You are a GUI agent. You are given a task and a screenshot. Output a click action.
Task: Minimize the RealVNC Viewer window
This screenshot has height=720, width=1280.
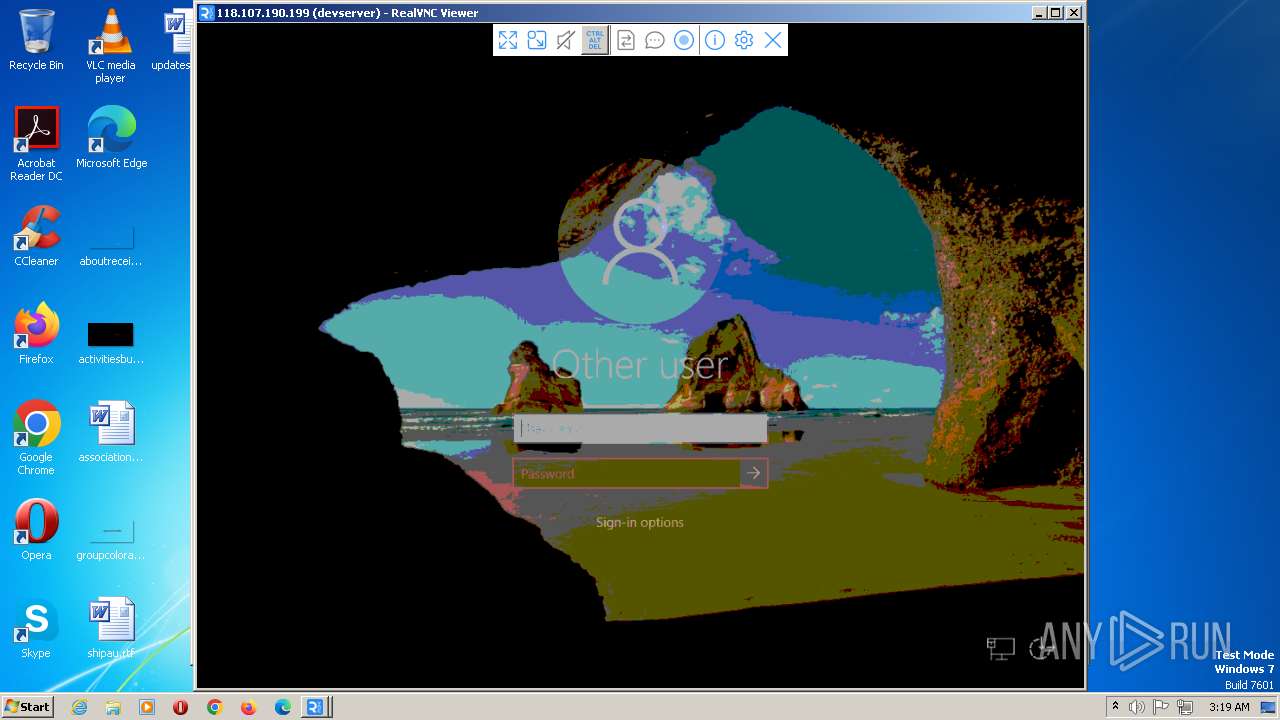tap(1039, 13)
